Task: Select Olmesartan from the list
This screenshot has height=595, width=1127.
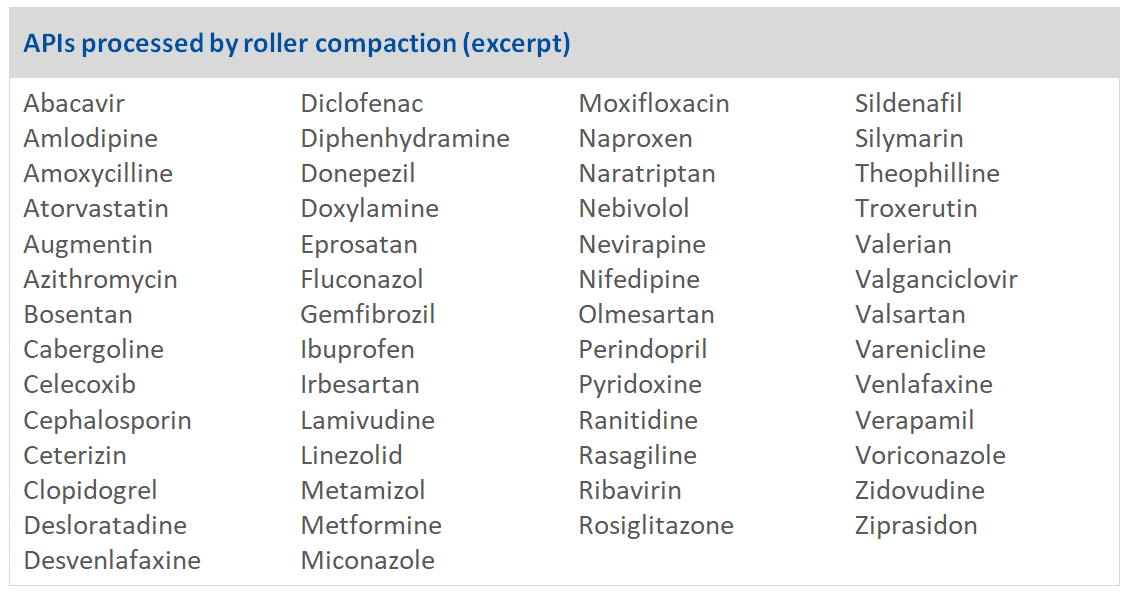Action: point(647,315)
